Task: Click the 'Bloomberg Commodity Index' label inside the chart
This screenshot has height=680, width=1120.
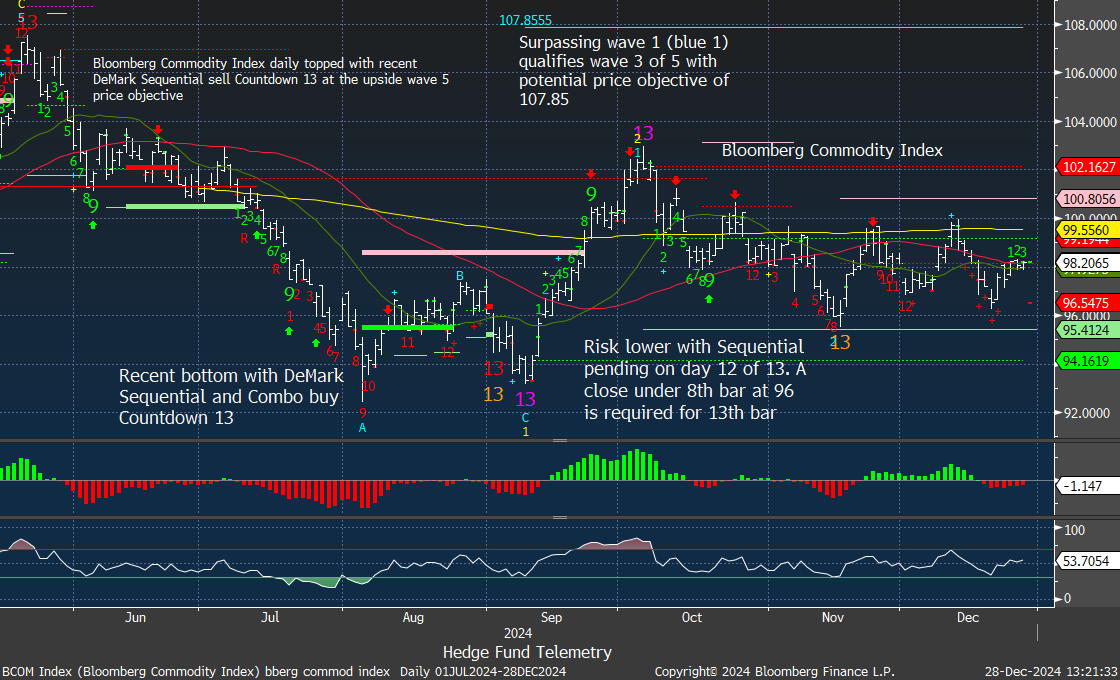Action: (832, 151)
